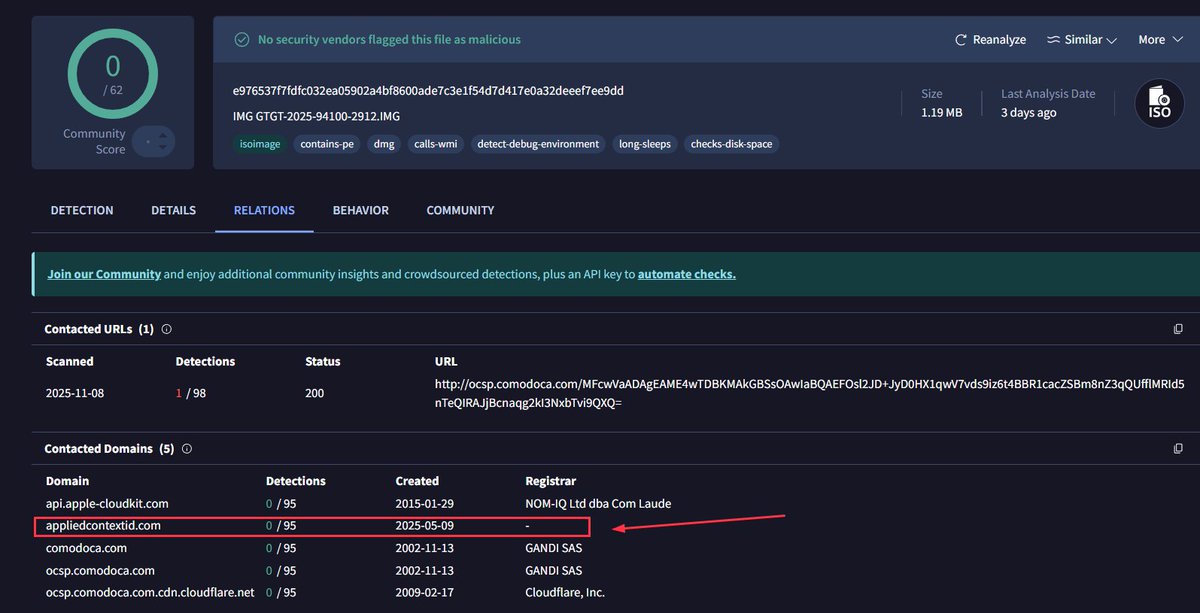This screenshot has width=1200, height=613.
Task: Click status code 200
Action: click(x=315, y=393)
